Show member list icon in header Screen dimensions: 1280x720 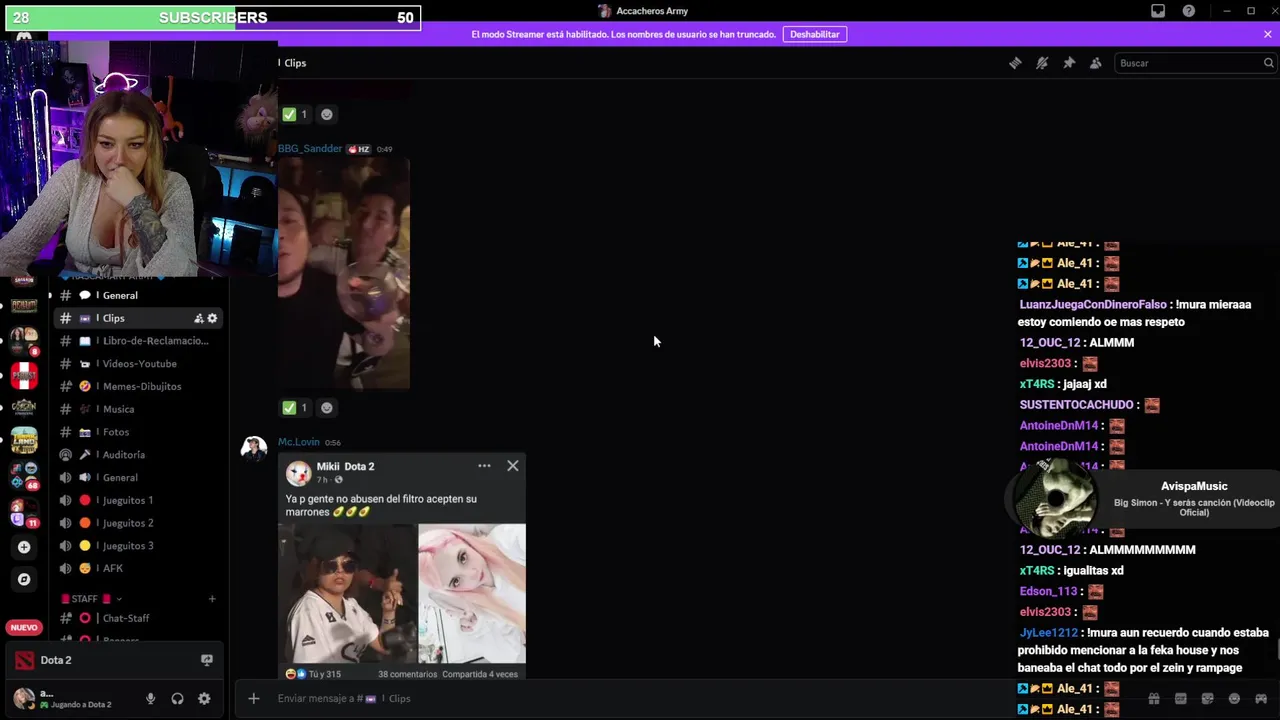click(x=1096, y=63)
